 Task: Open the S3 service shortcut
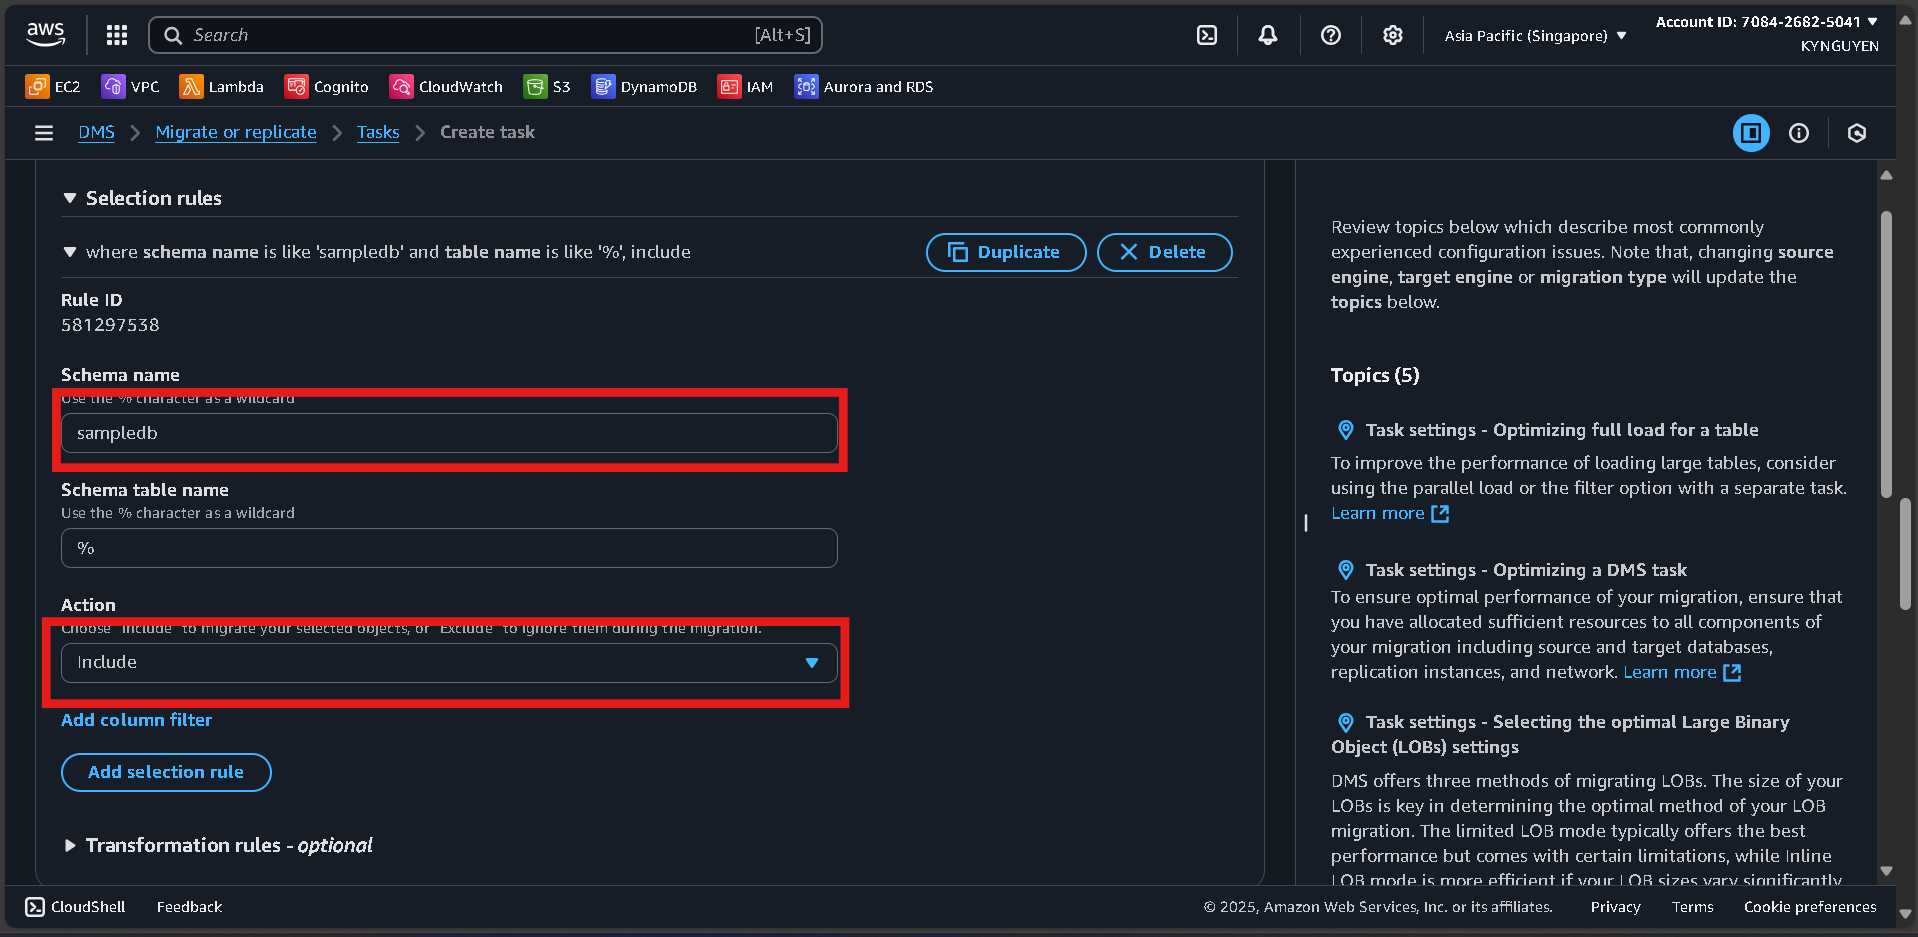pos(547,86)
